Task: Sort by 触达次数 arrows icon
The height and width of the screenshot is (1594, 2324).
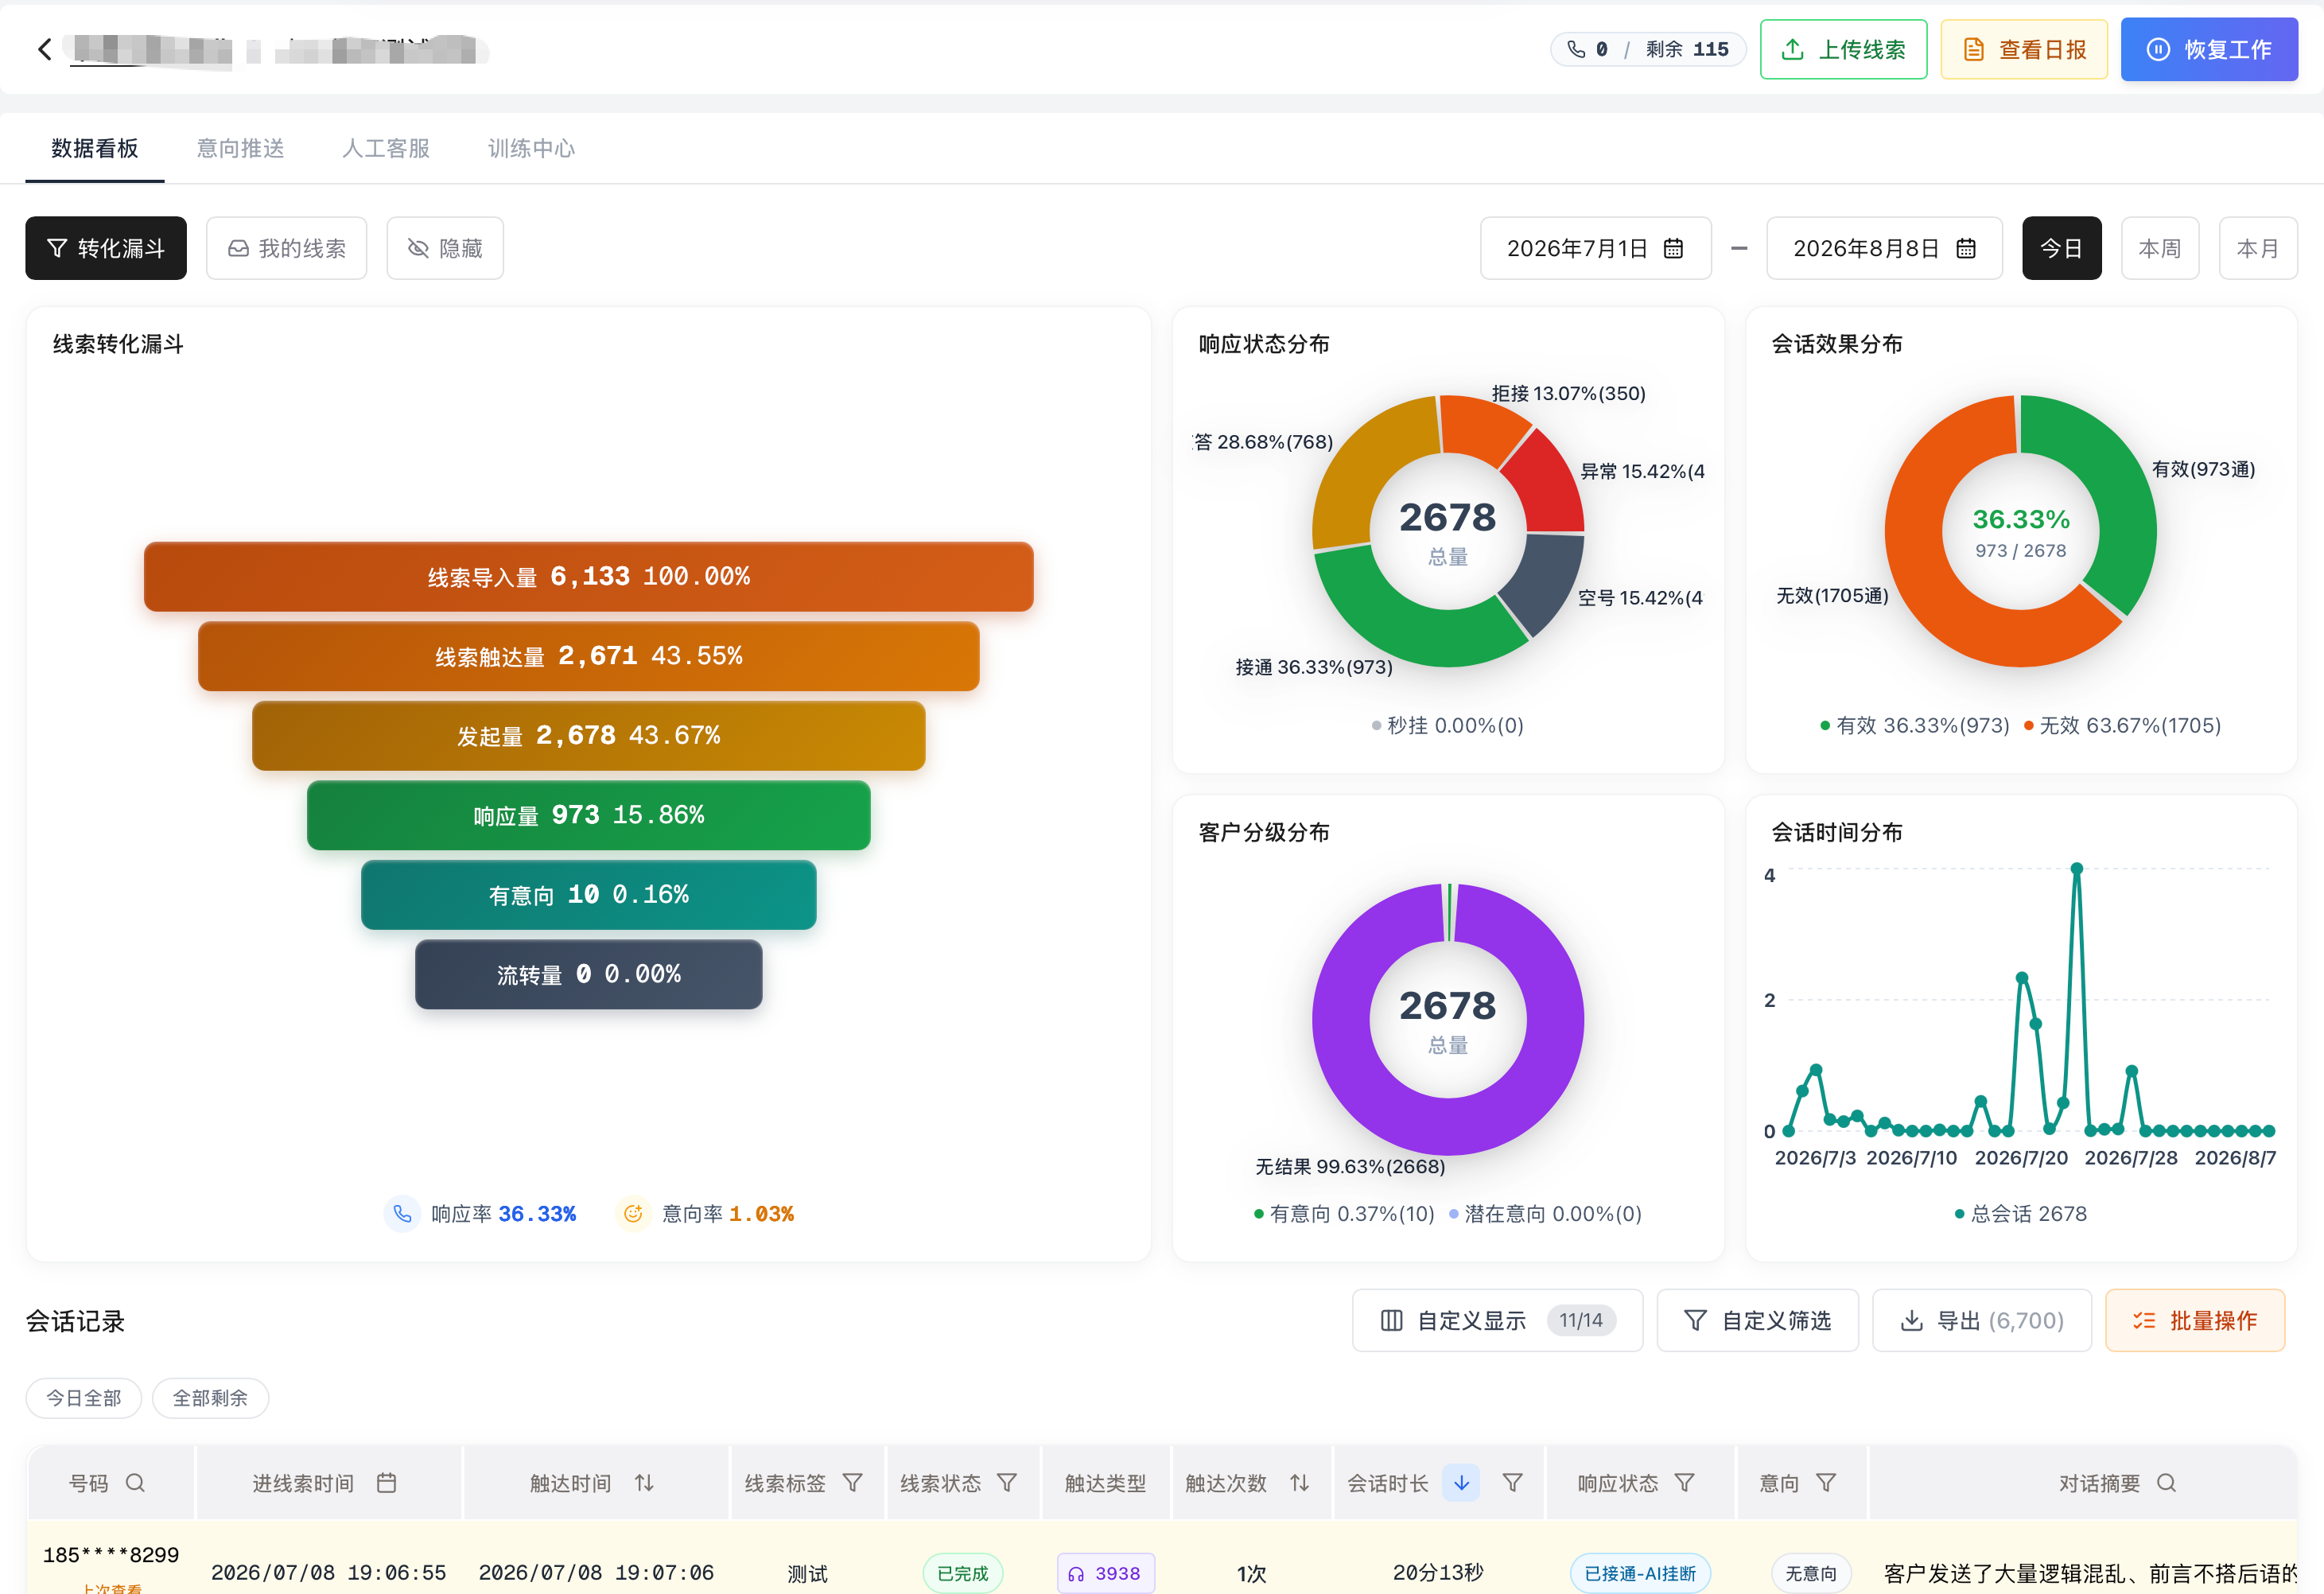Action: click(x=1299, y=1482)
